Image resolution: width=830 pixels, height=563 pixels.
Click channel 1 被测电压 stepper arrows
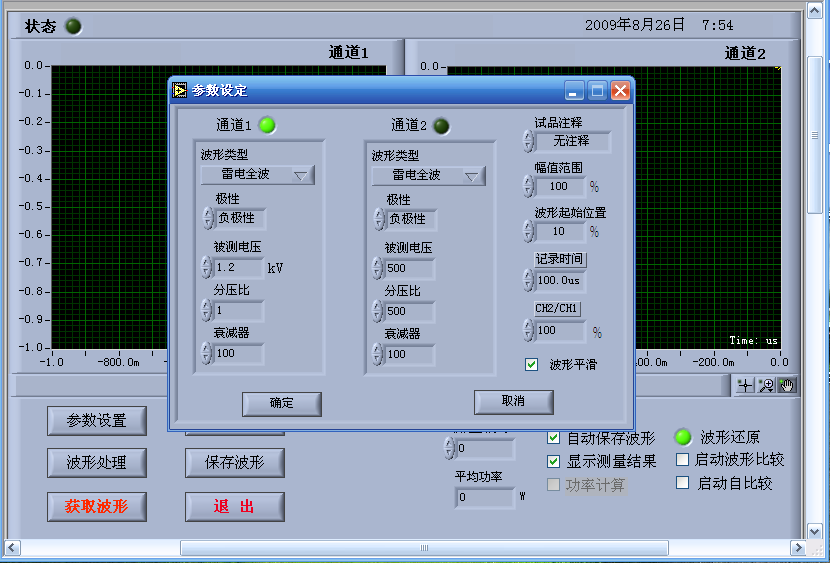[206, 267]
